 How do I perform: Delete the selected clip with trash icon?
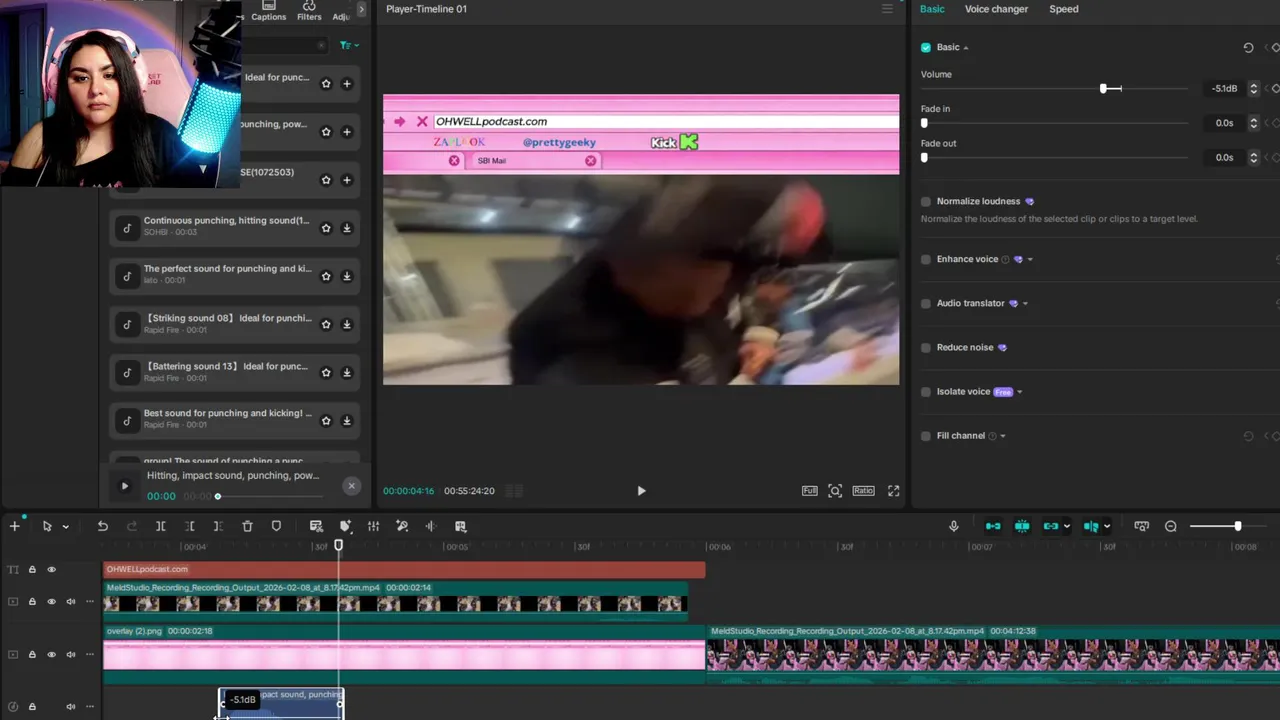pyautogui.click(x=247, y=526)
